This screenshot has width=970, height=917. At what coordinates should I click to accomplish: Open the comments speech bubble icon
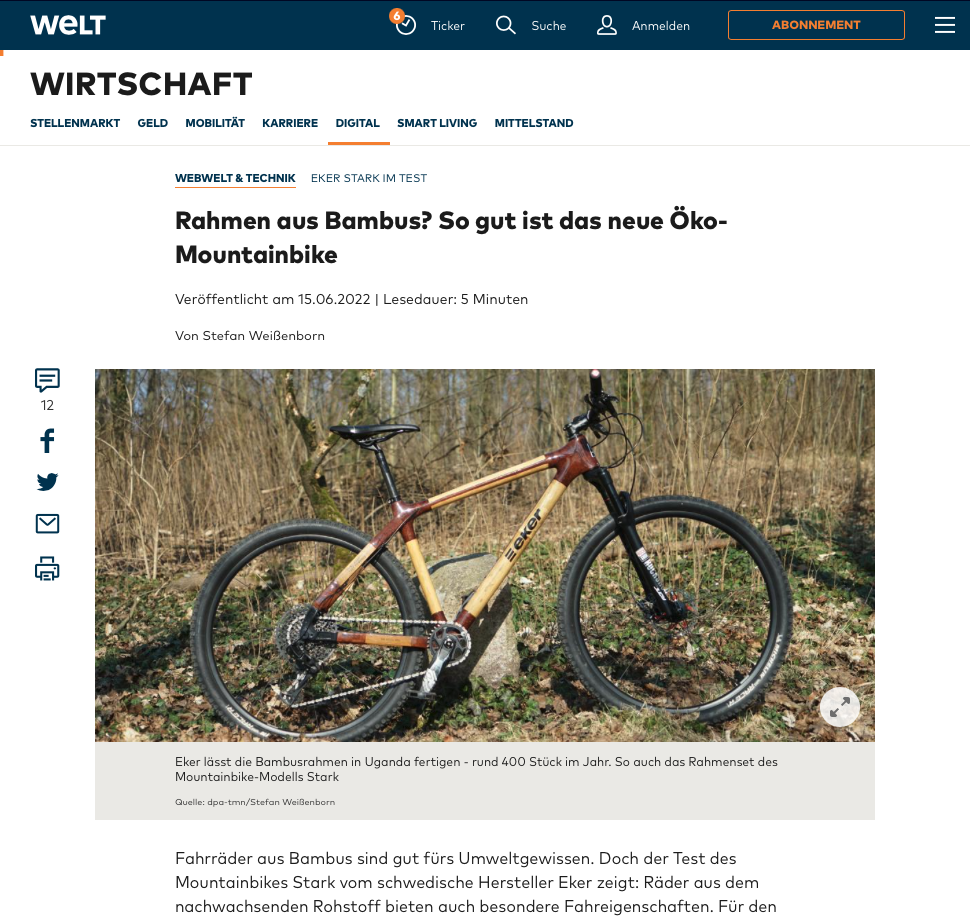coord(47,379)
